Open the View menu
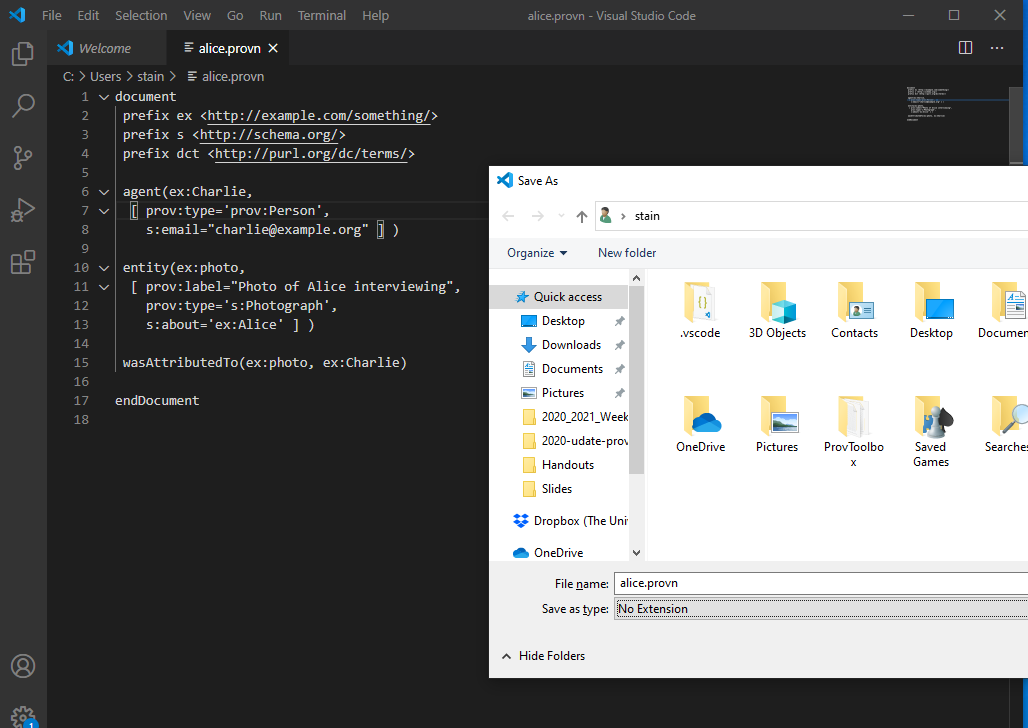 click(x=197, y=15)
